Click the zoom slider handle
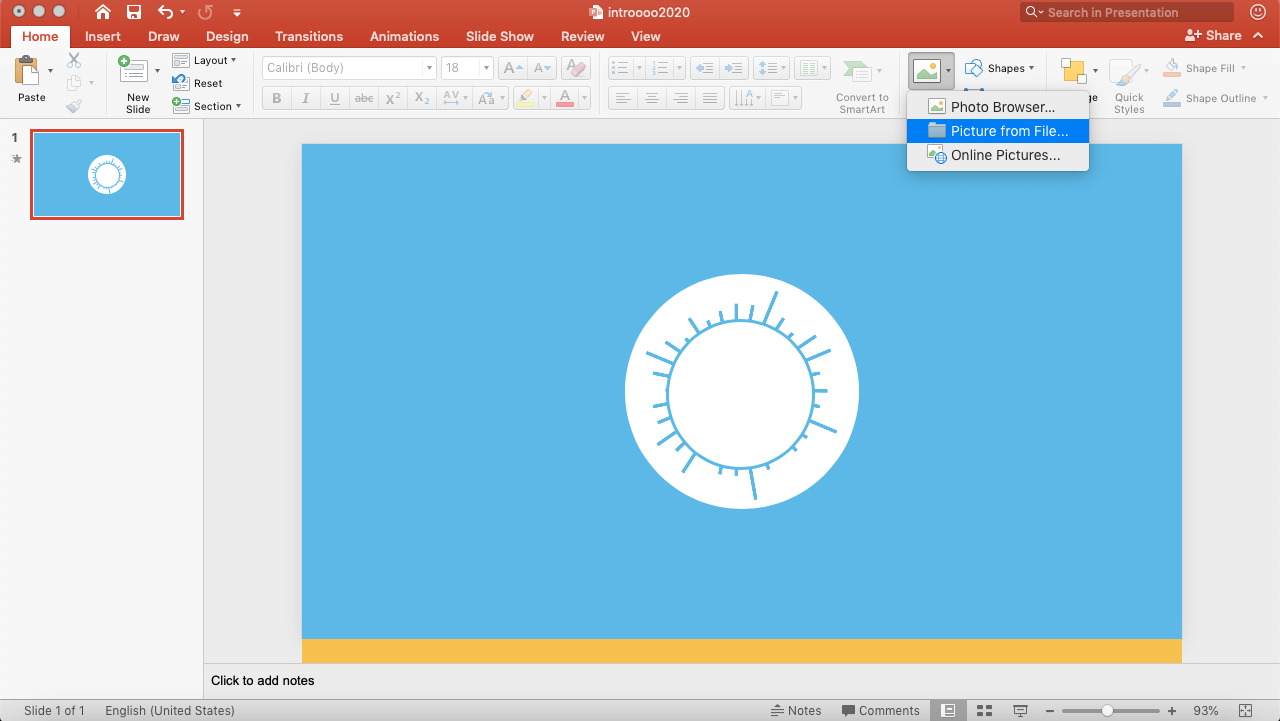The image size is (1280, 721). (1107, 710)
